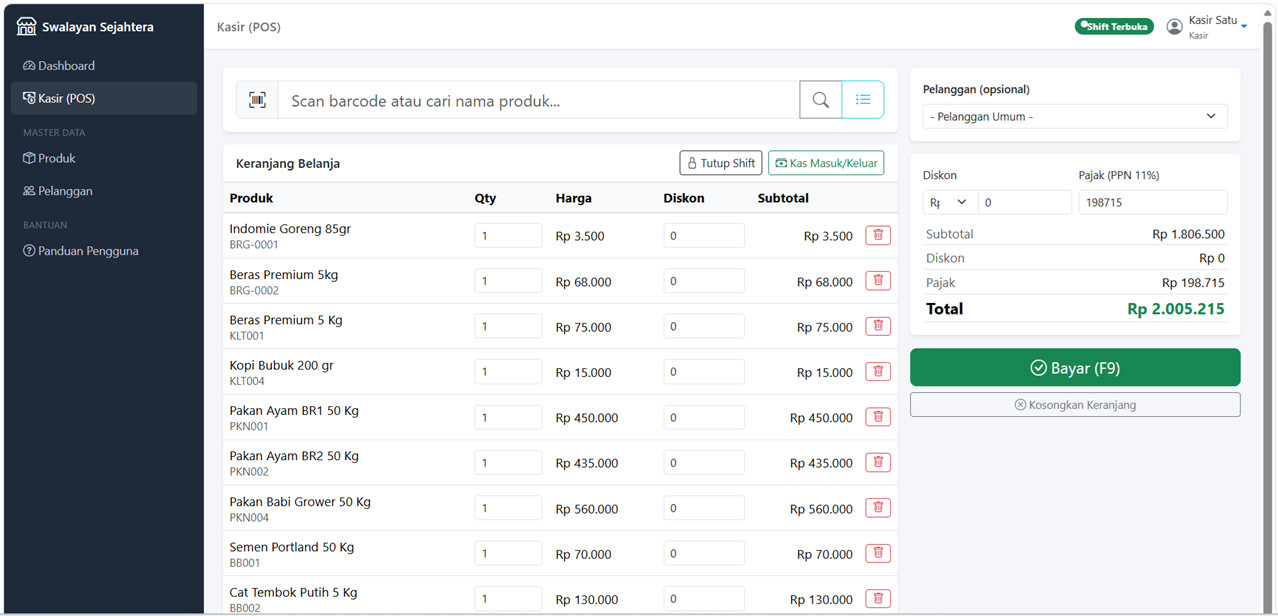
Task: Open the Kasir Satu user menu arrow
Action: [x=1244, y=27]
